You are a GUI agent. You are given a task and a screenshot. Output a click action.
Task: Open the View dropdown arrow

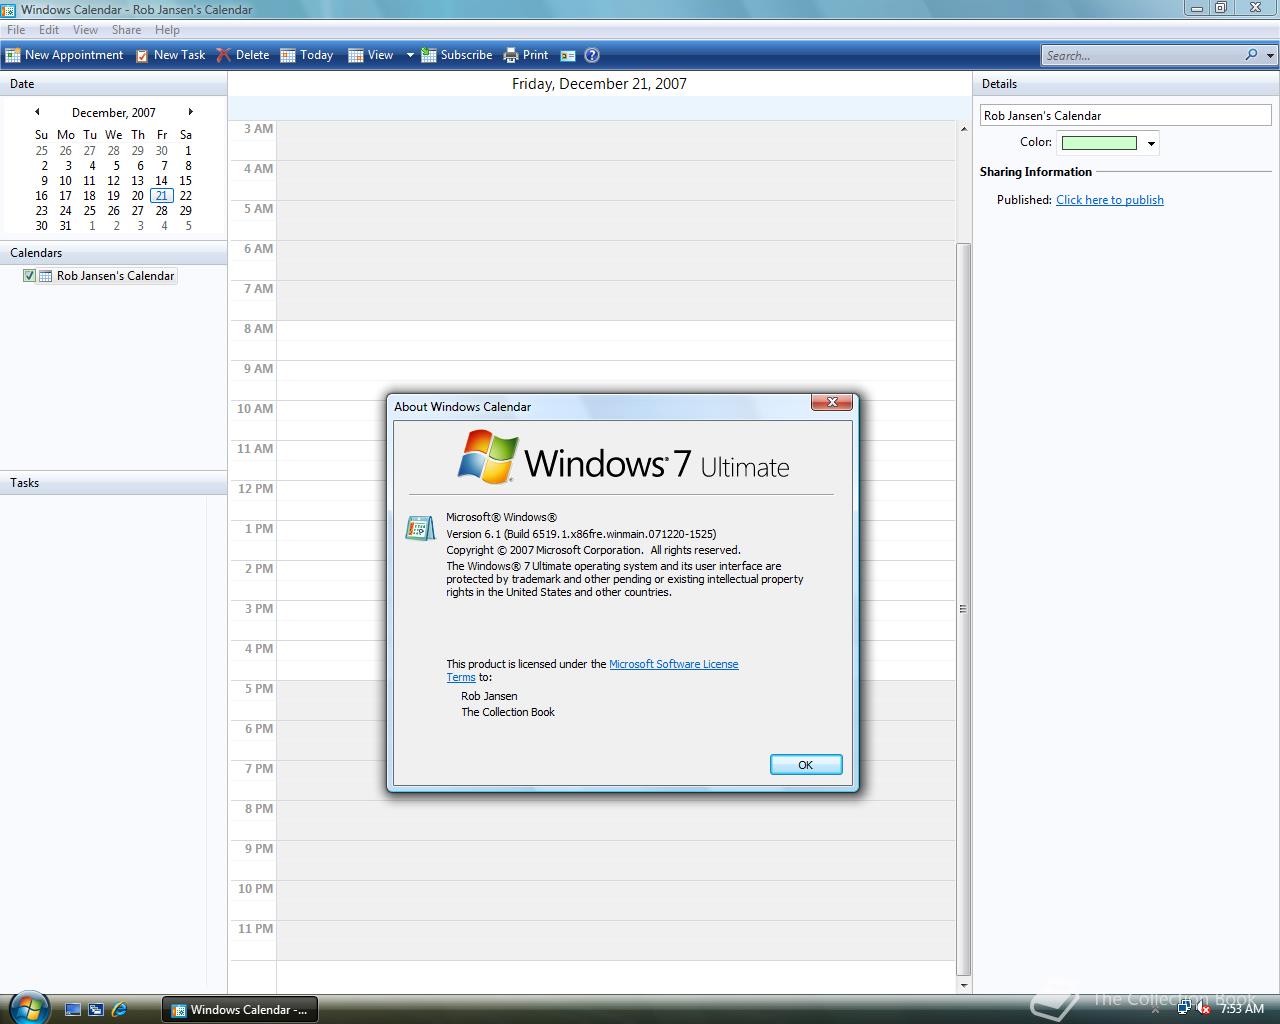410,55
